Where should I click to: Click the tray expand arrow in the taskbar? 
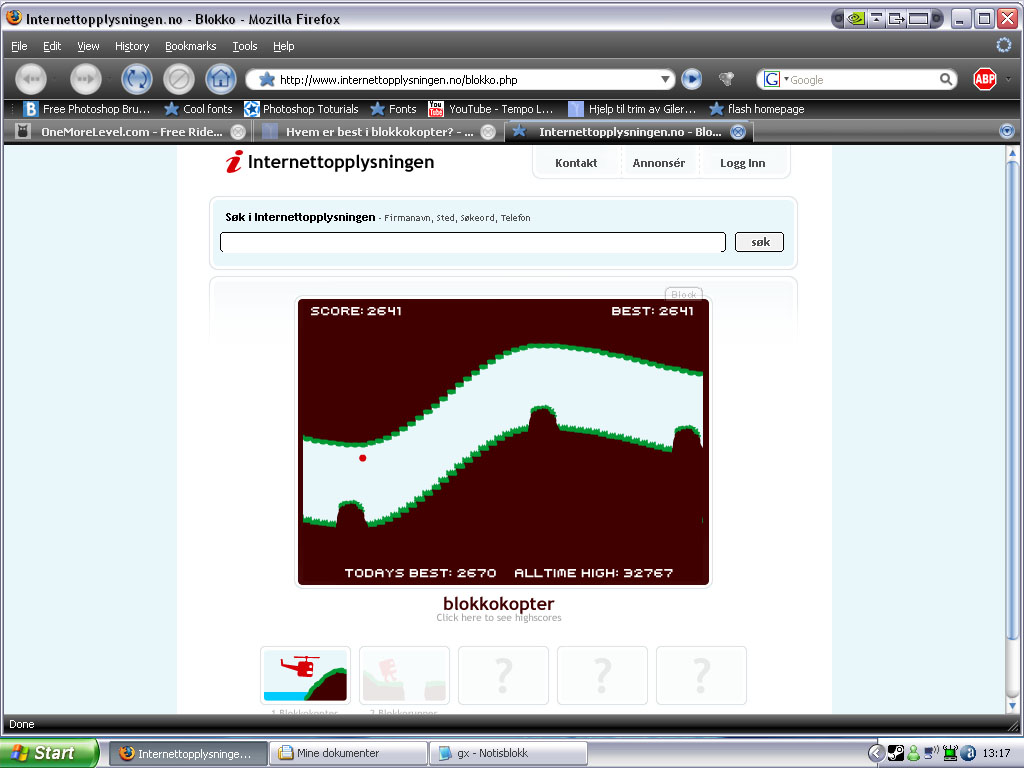876,753
